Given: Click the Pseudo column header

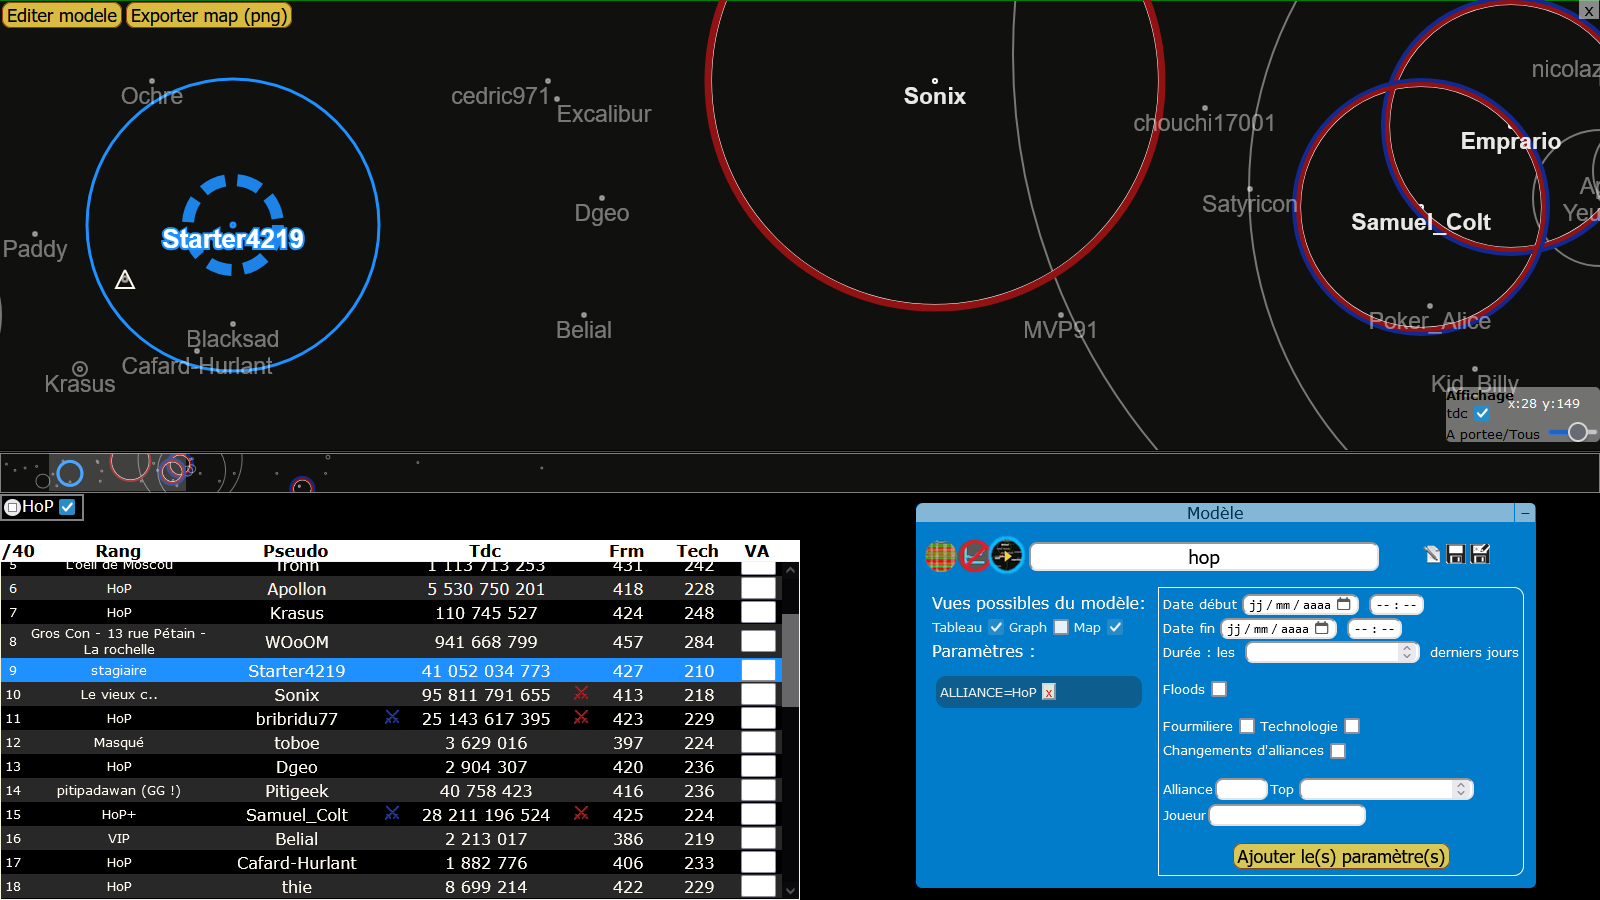Looking at the screenshot, I should pyautogui.click(x=295, y=551).
